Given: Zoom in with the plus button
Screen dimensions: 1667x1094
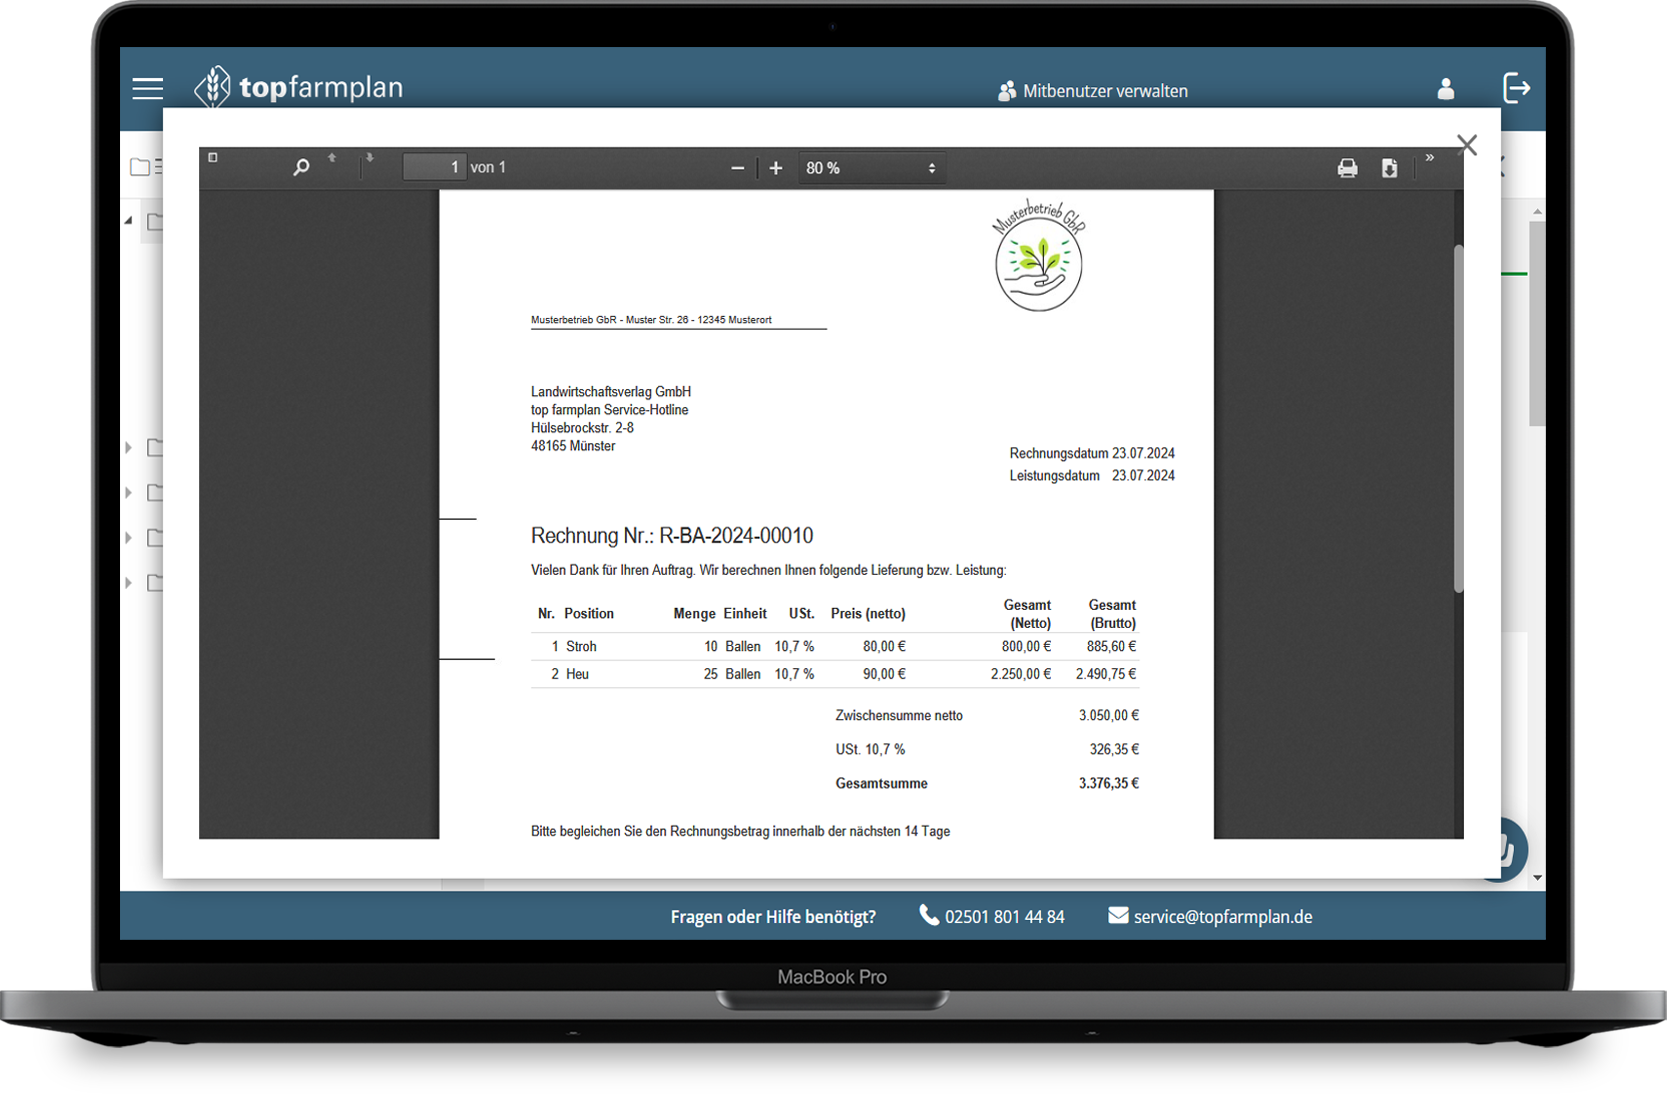Looking at the screenshot, I should coord(776,168).
